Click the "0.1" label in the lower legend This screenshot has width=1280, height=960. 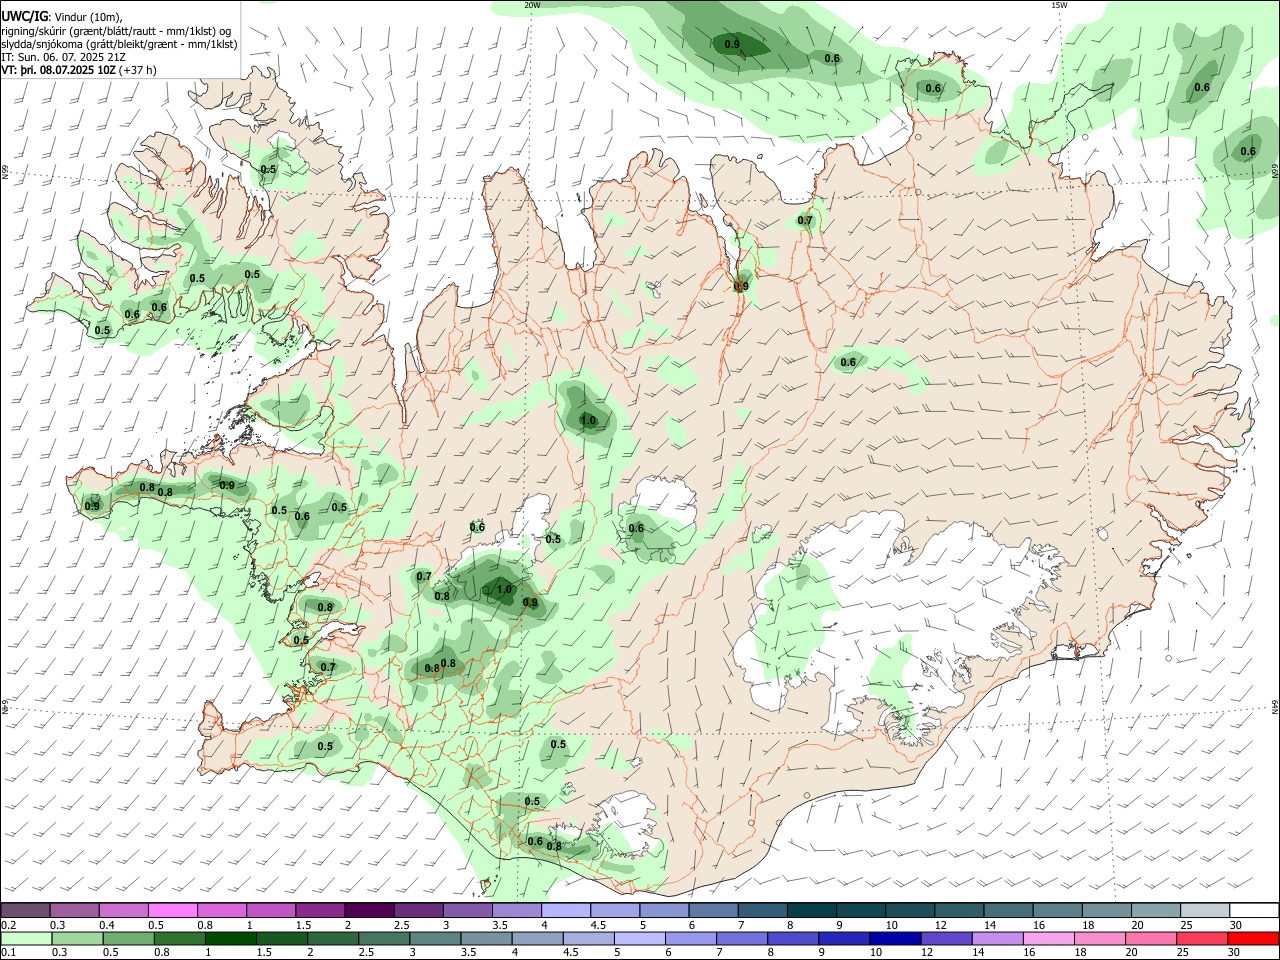coord(8,953)
